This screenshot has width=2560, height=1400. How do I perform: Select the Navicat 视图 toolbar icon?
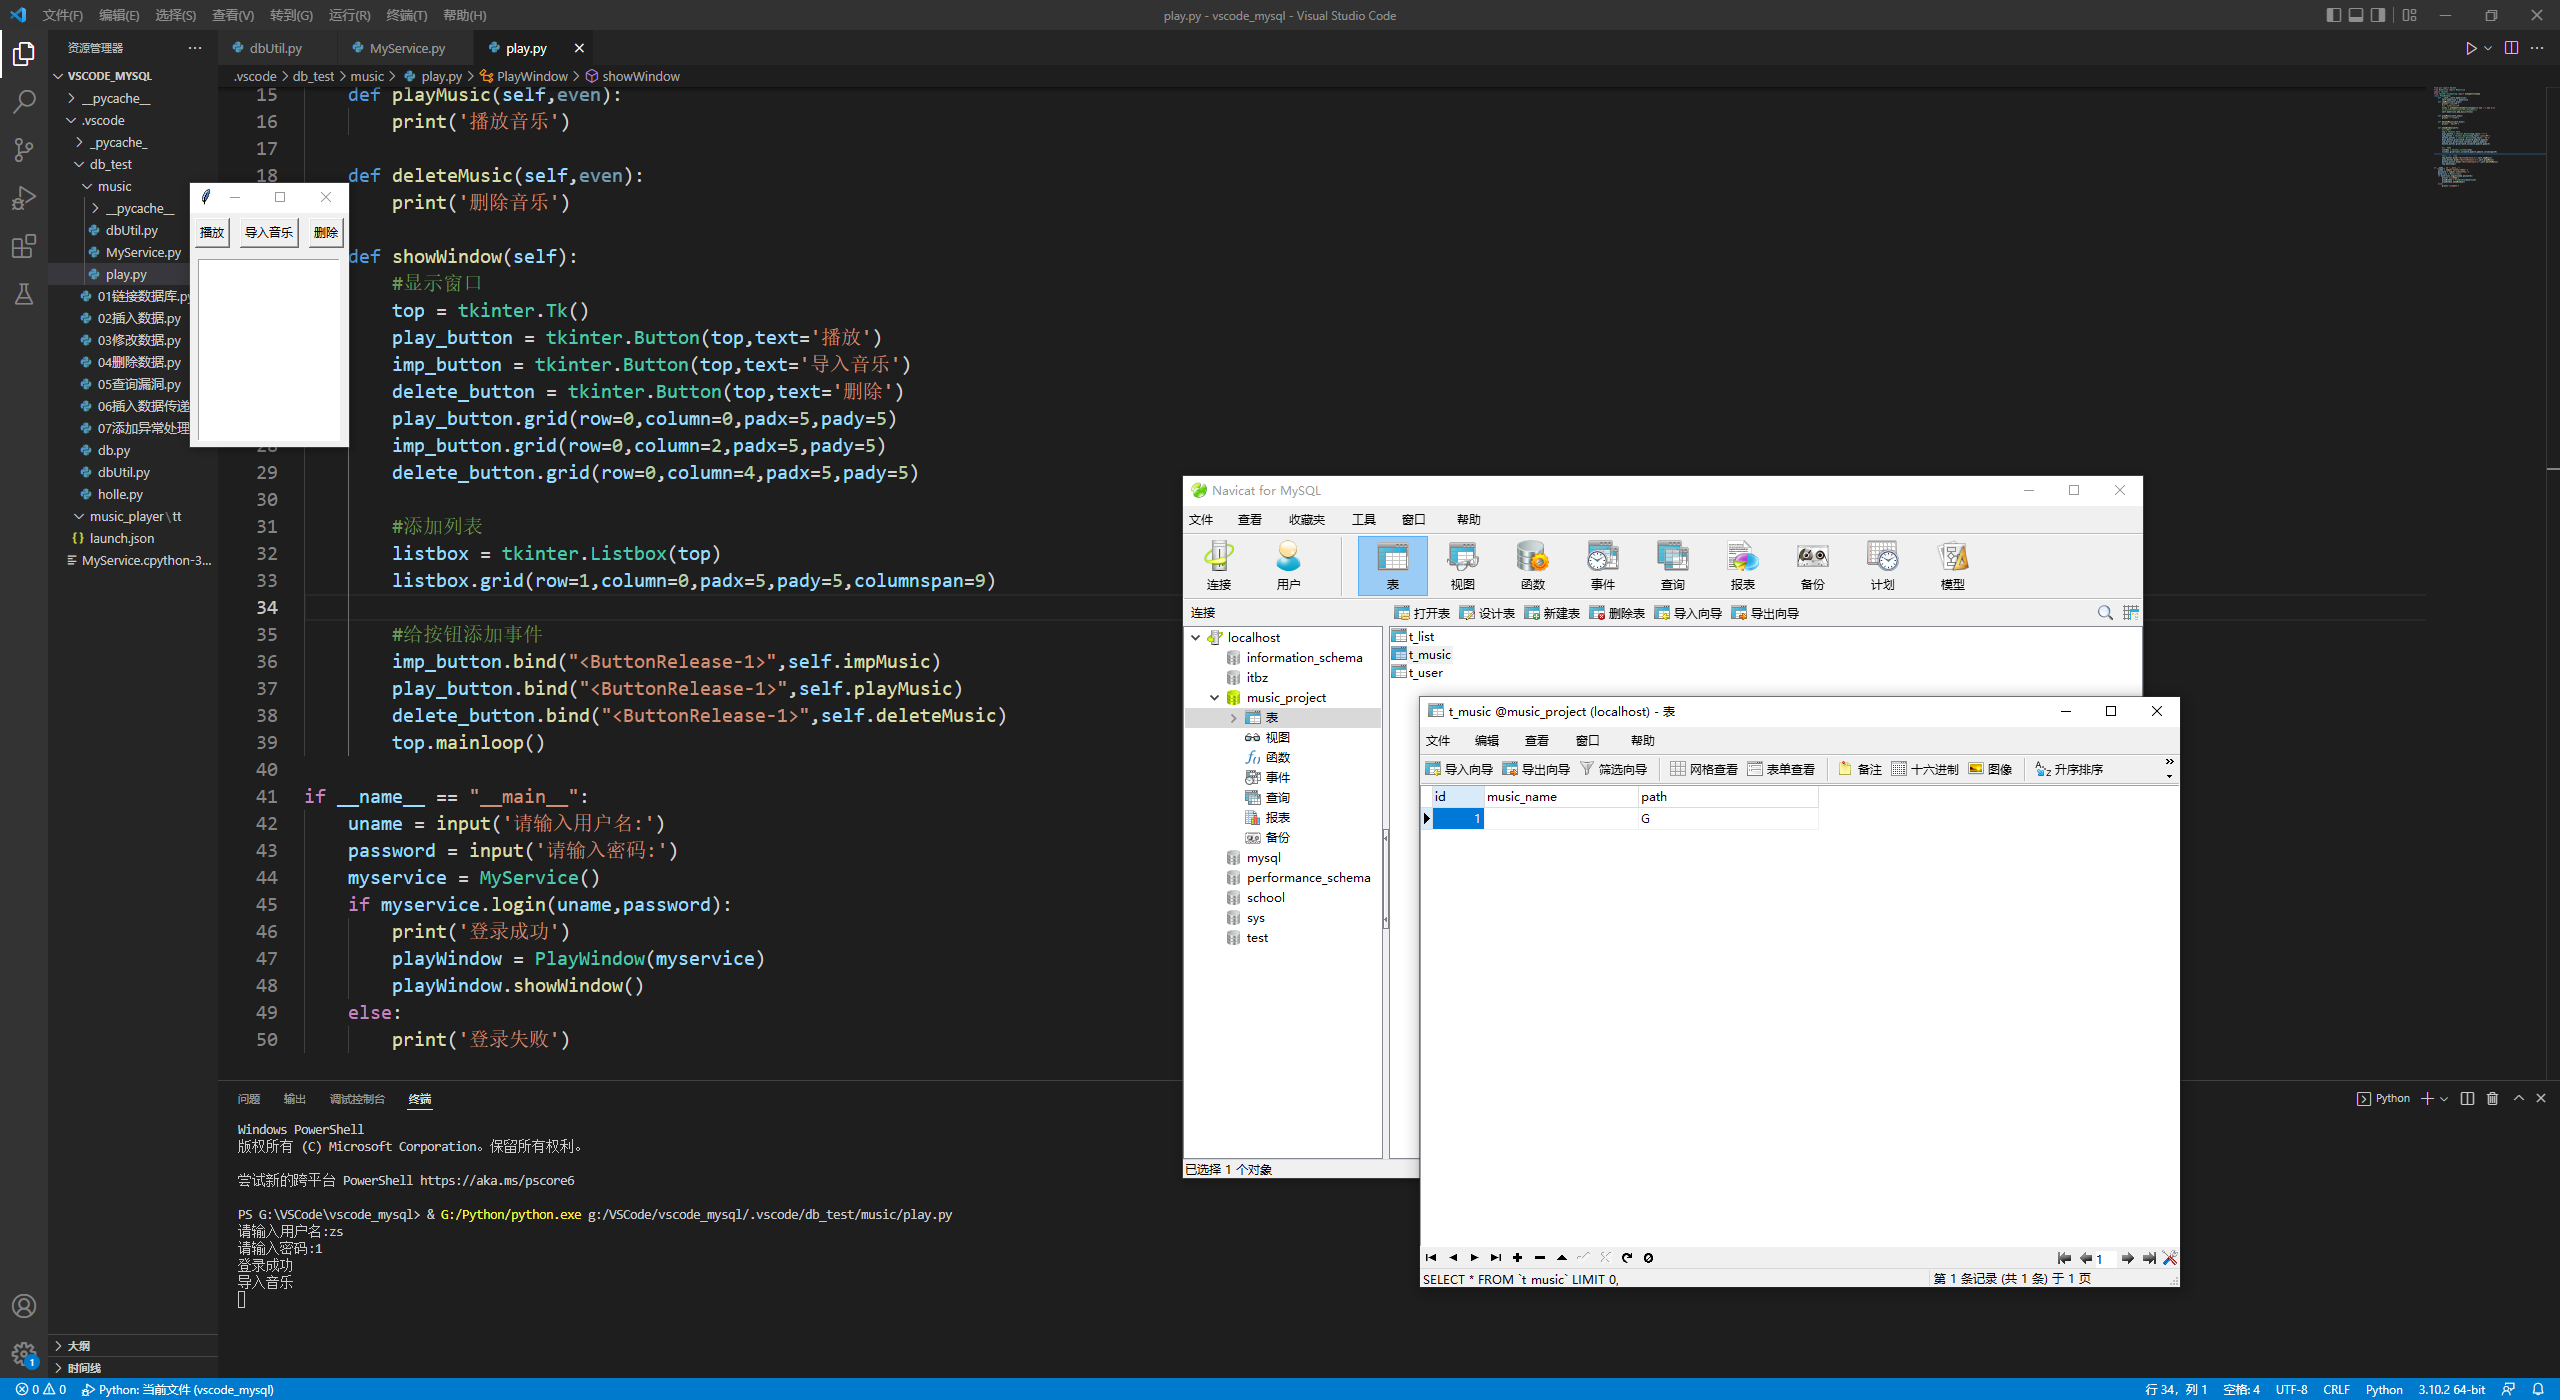click(1462, 566)
